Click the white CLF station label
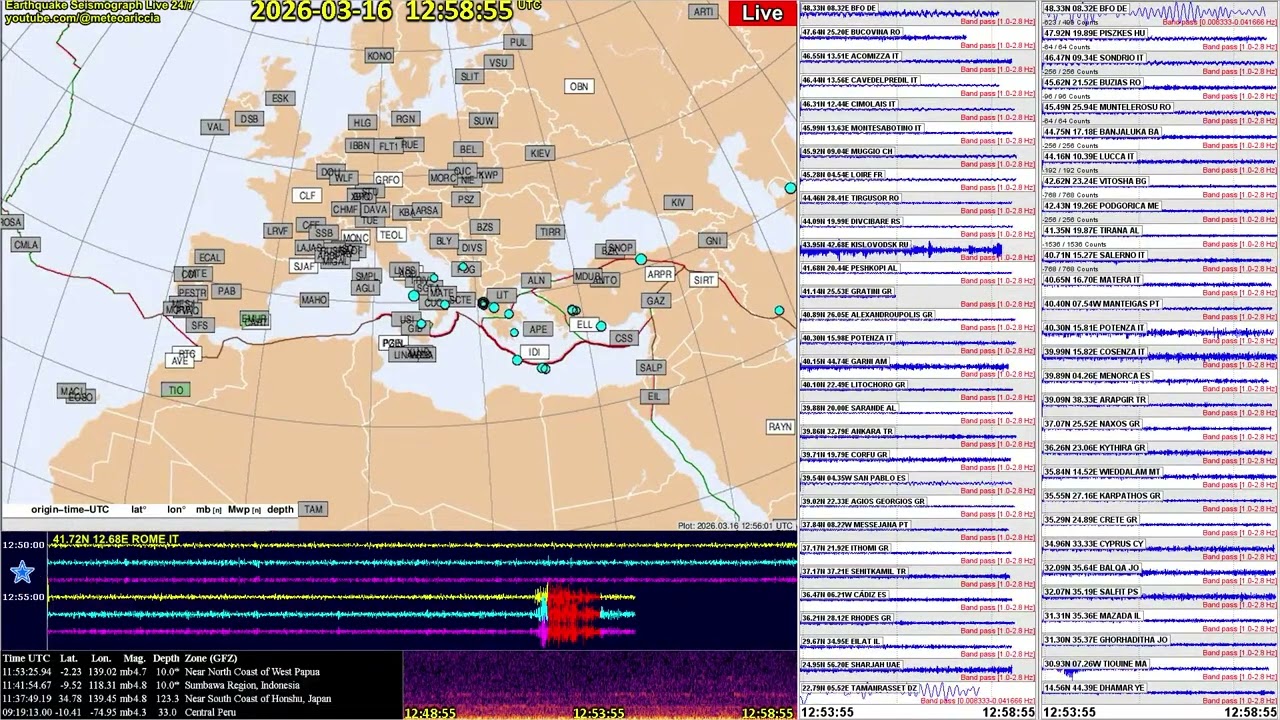This screenshot has height=720, width=1280. point(307,195)
